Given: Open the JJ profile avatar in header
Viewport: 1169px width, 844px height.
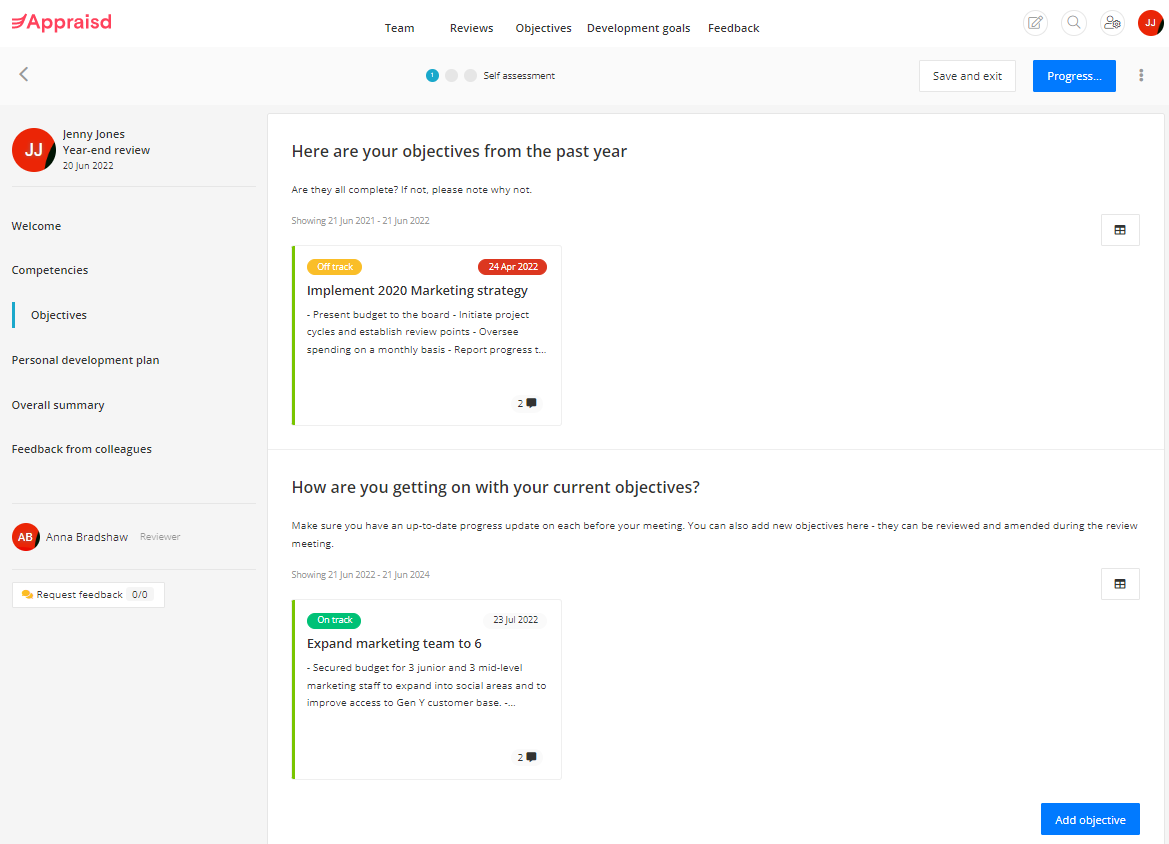Looking at the screenshot, I should pos(1150,22).
